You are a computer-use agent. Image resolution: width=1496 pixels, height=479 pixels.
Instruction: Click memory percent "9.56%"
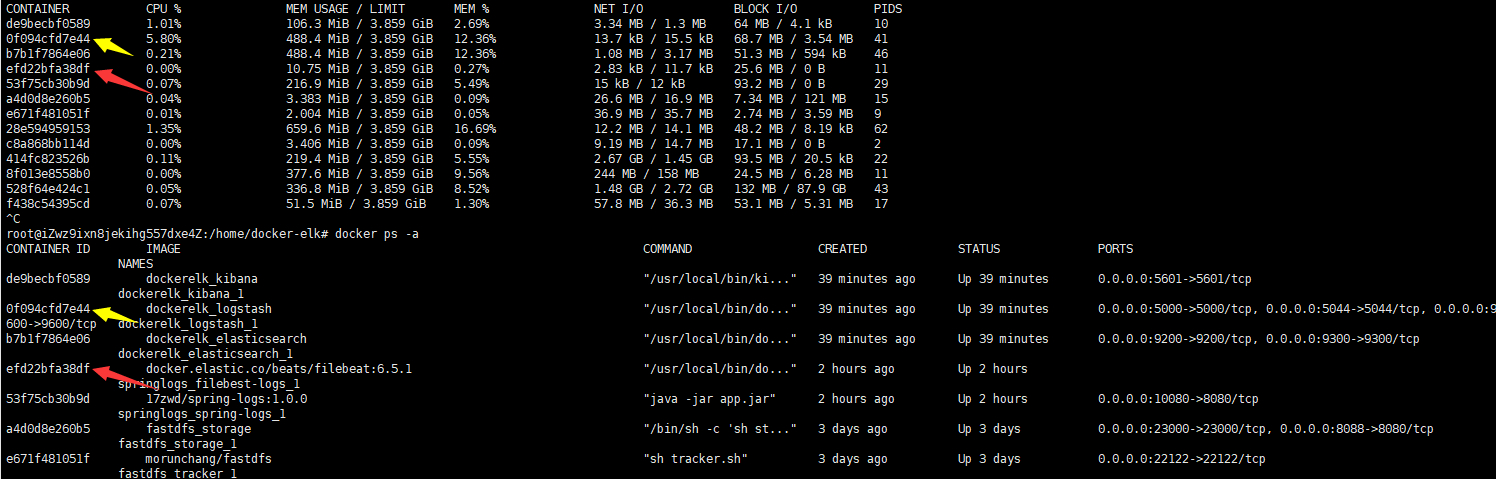tap(471, 173)
